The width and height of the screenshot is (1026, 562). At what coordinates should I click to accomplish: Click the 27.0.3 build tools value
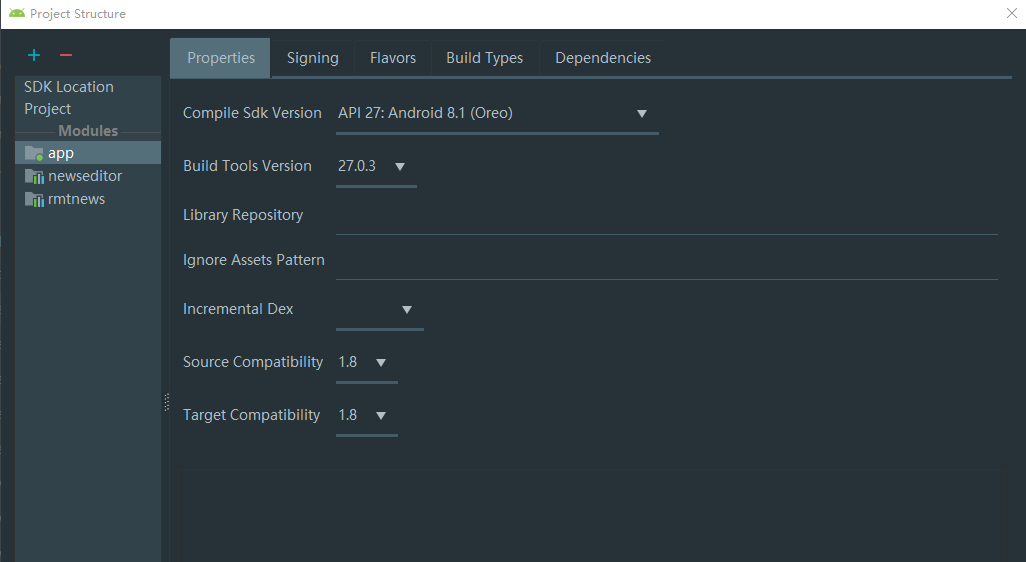[357, 166]
